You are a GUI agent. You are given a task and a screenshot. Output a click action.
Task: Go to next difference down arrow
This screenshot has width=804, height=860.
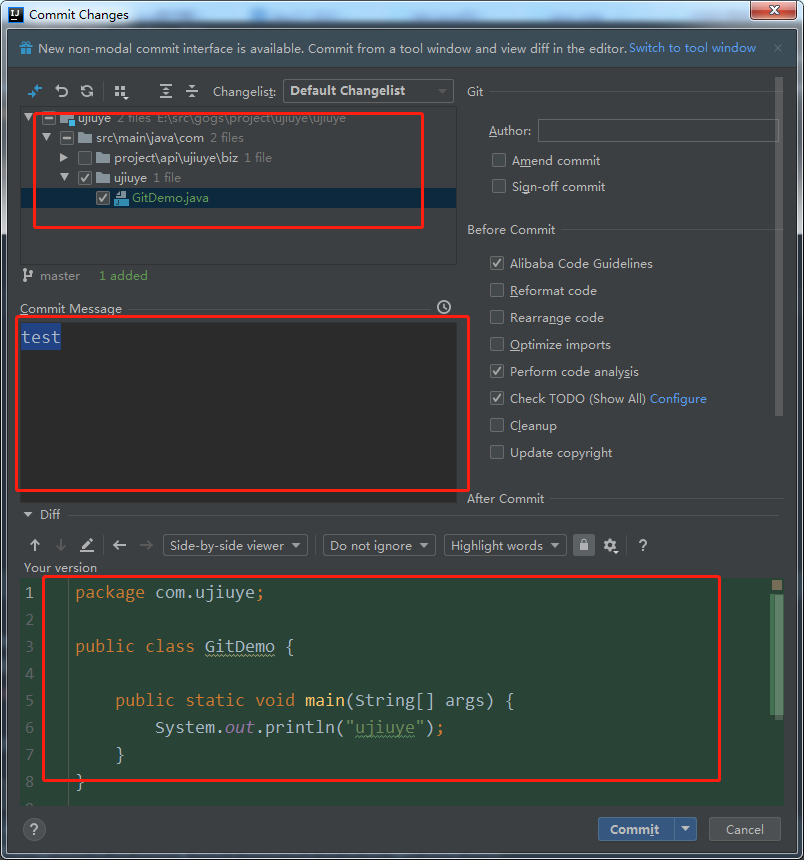click(x=61, y=545)
